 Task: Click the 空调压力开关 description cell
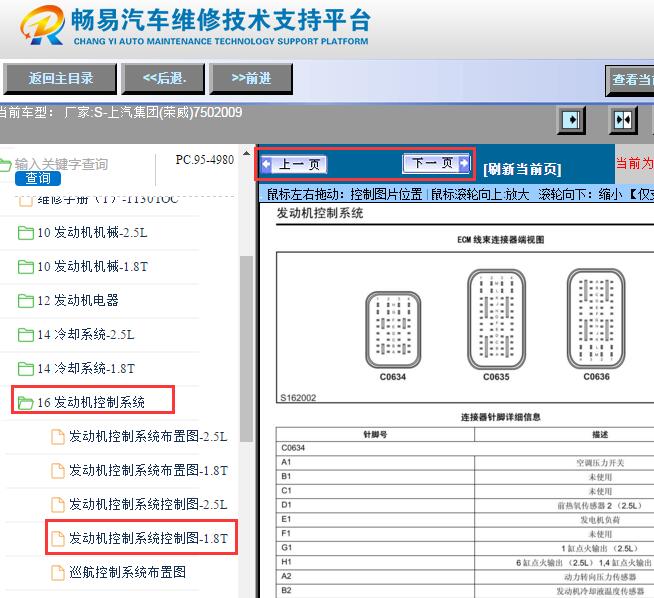point(600,462)
